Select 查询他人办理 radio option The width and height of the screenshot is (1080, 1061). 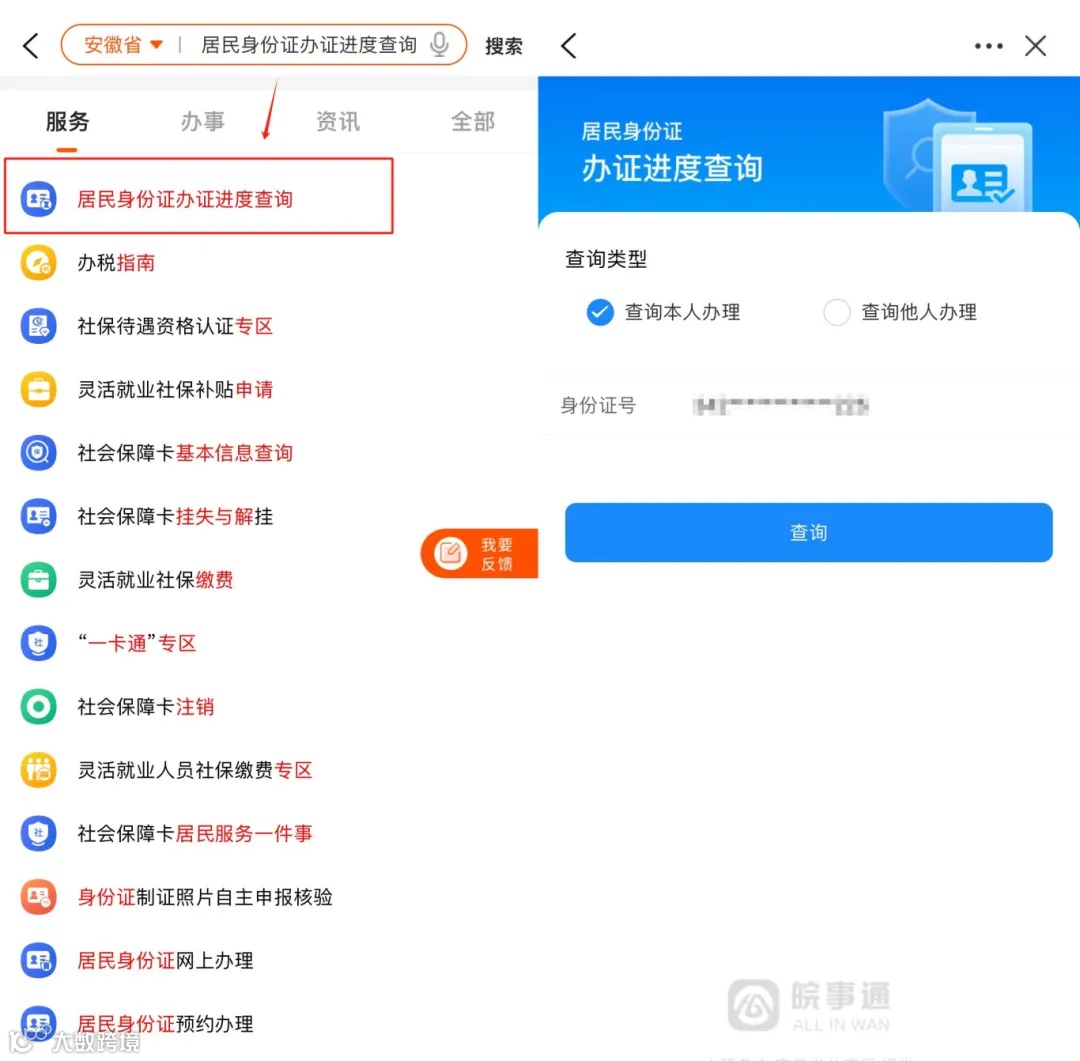(x=900, y=312)
